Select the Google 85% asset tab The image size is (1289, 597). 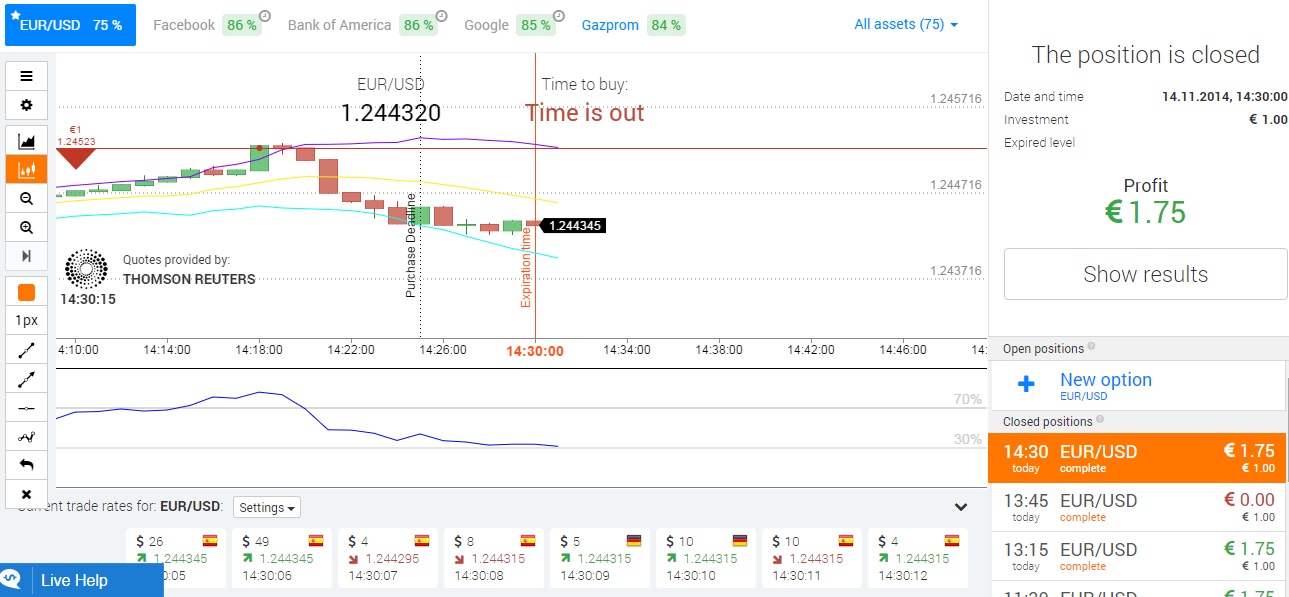coord(509,25)
